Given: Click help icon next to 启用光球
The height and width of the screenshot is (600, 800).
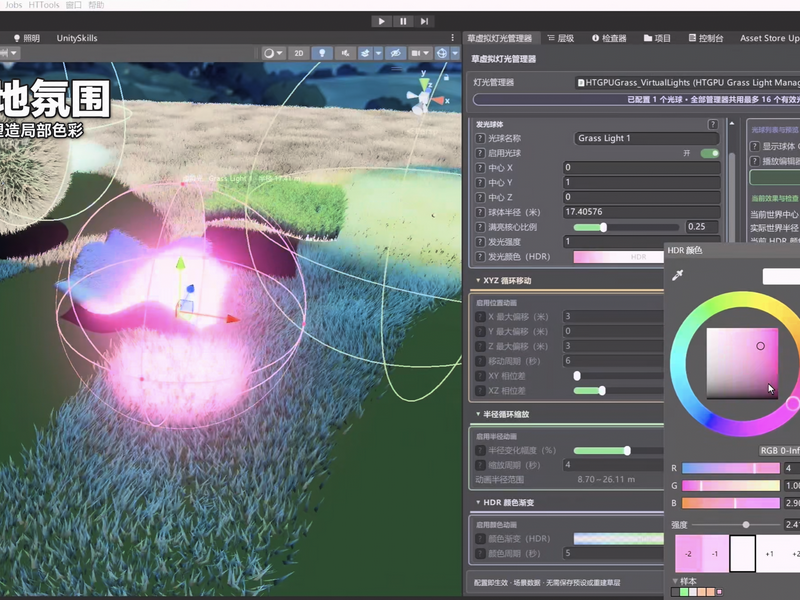Looking at the screenshot, I should coord(480,153).
